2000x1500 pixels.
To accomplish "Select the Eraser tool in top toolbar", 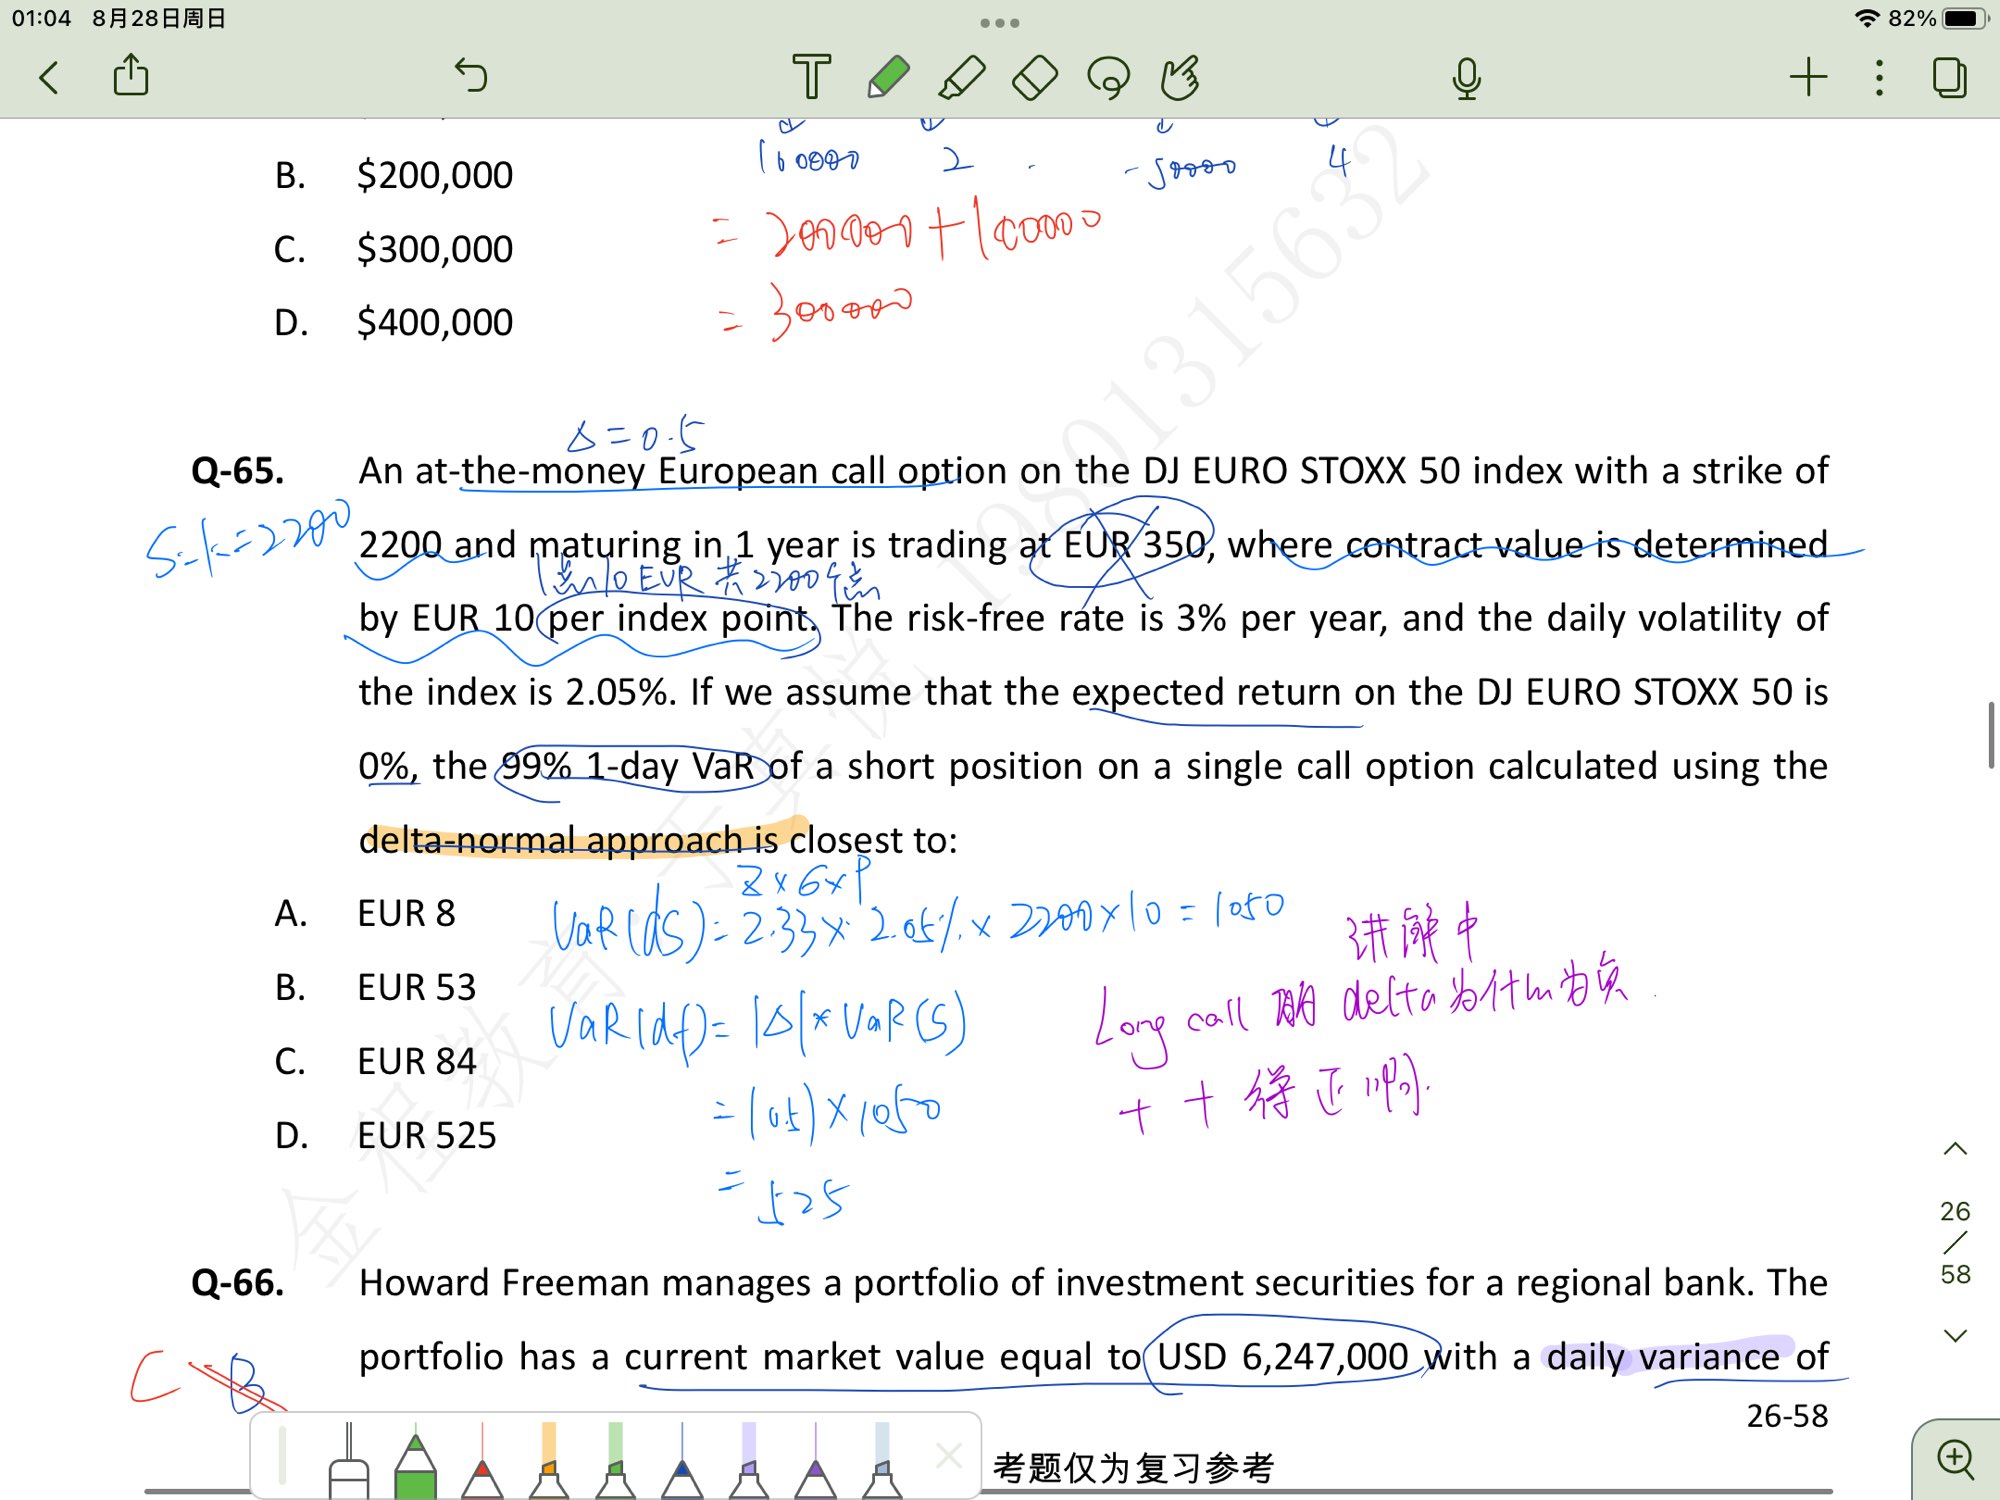I will tap(1035, 77).
